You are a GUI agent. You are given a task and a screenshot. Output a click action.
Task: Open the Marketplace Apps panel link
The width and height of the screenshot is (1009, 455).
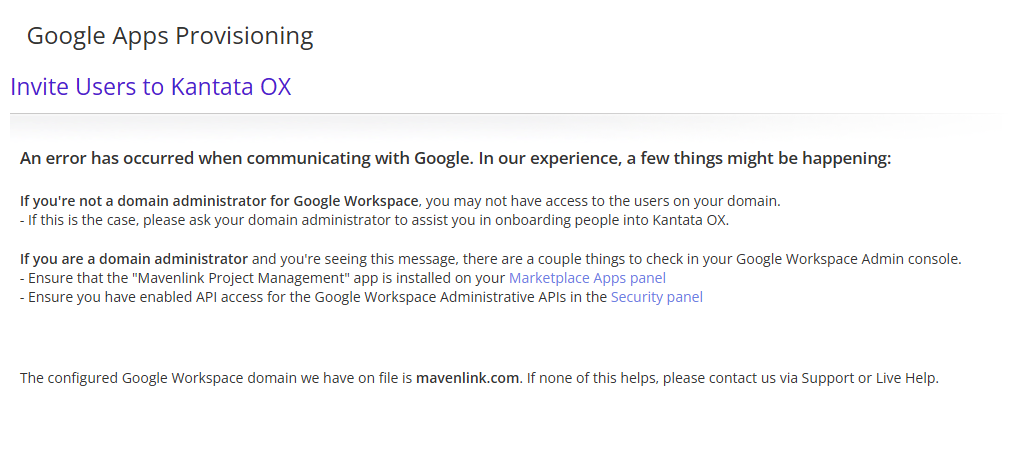(x=587, y=278)
